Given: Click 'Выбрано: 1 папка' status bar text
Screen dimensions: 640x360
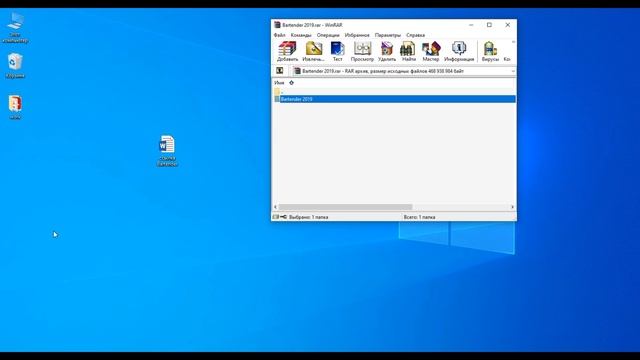Looking at the screenshot, I should (308, 217).
